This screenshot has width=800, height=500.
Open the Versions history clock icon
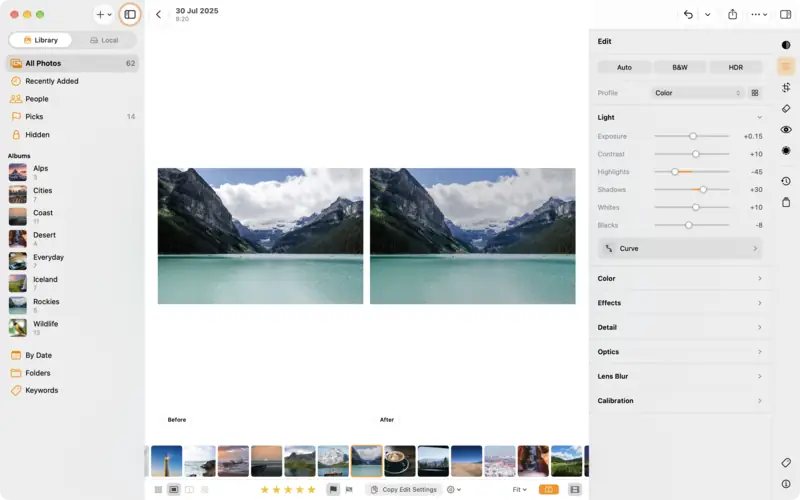786,181
